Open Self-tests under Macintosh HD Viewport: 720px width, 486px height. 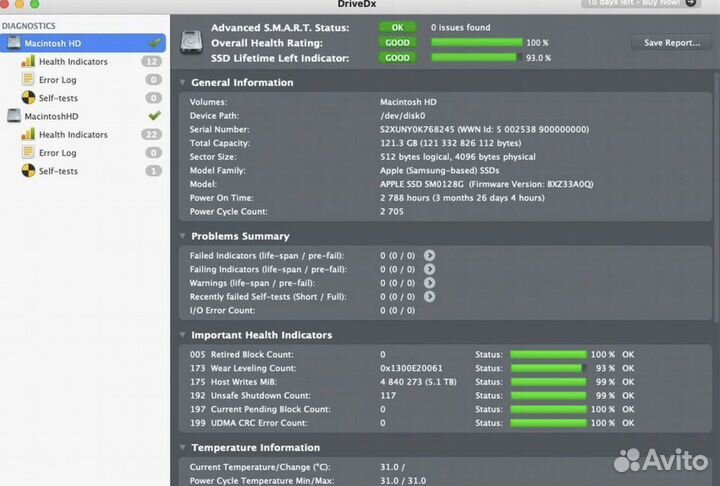click(x=58, y=98)
